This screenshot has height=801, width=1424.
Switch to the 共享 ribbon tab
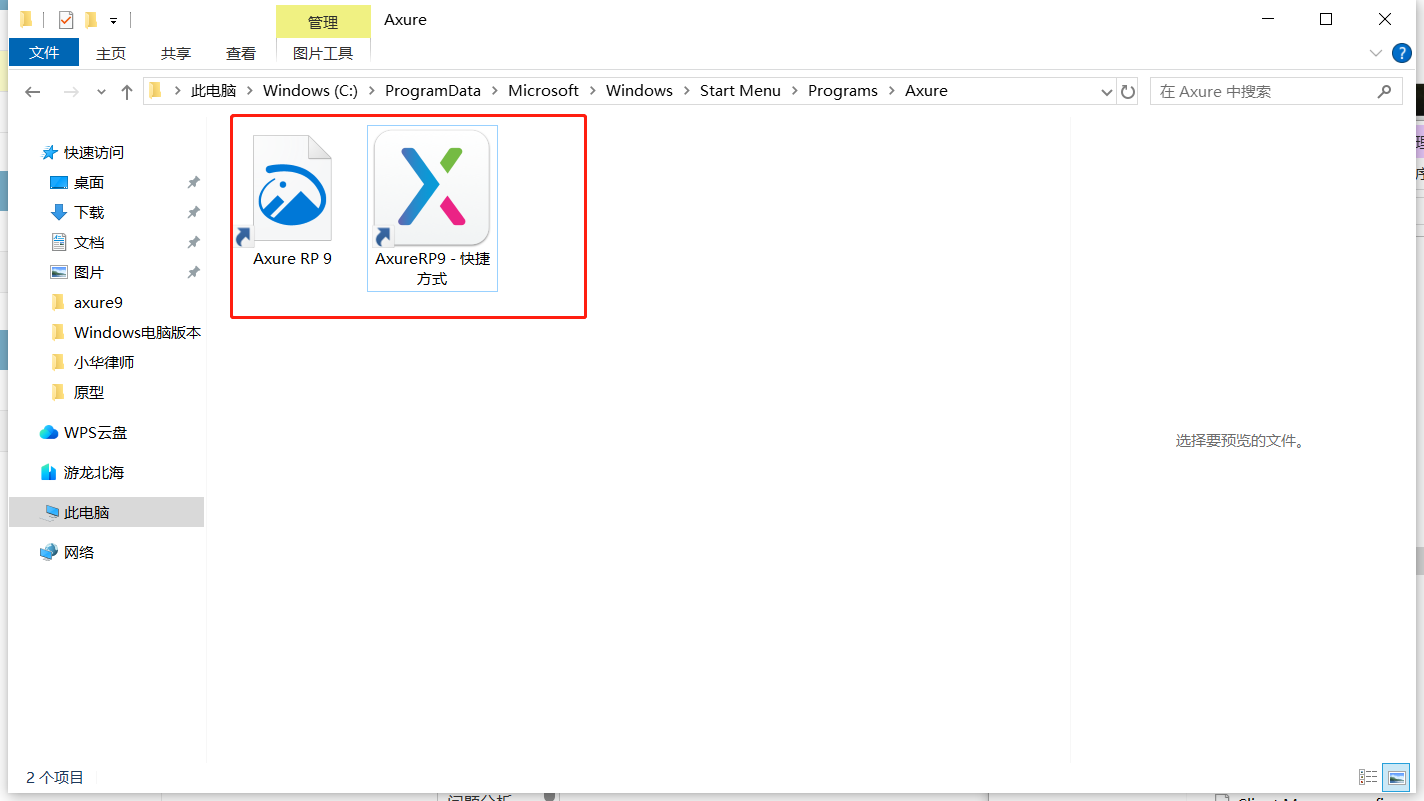click(x=176, y=53)
